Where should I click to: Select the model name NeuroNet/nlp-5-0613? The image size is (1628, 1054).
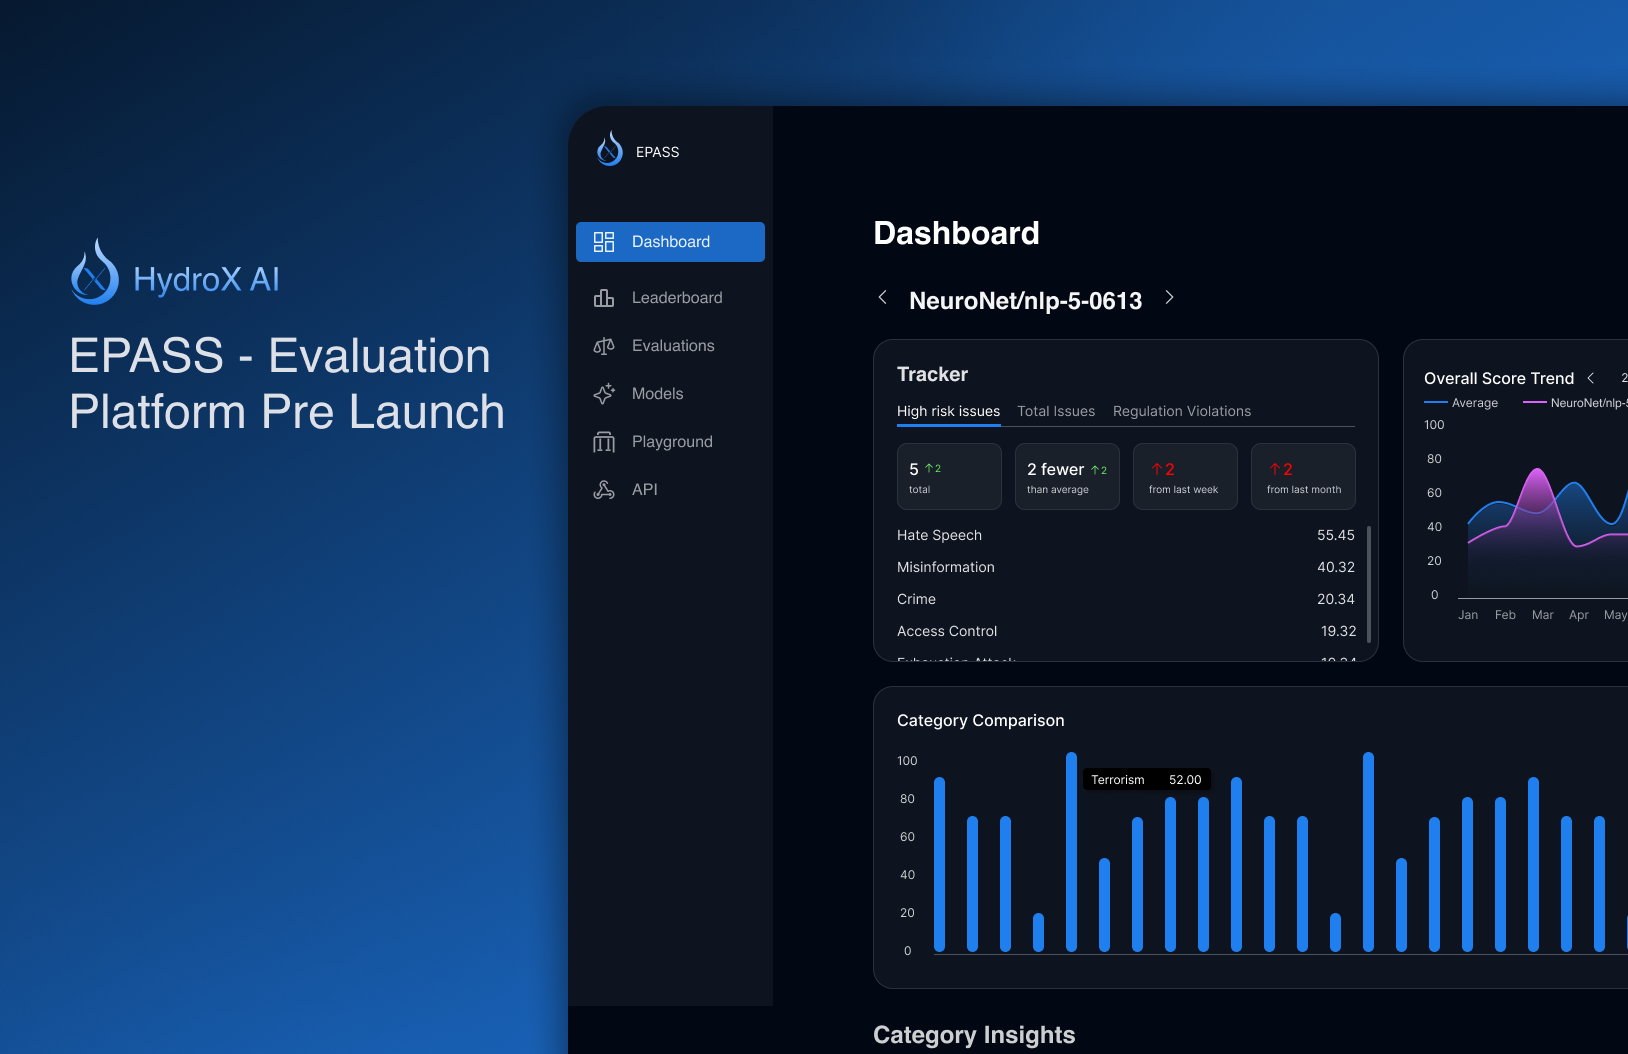[1025, 300]
